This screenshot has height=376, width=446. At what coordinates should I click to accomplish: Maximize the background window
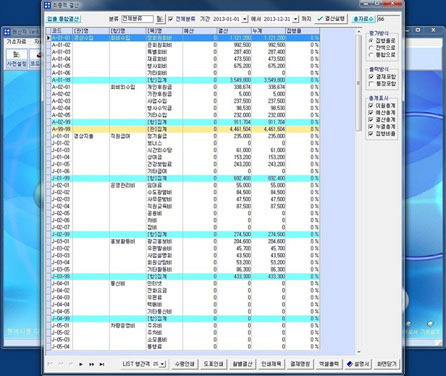coord(418,30)
